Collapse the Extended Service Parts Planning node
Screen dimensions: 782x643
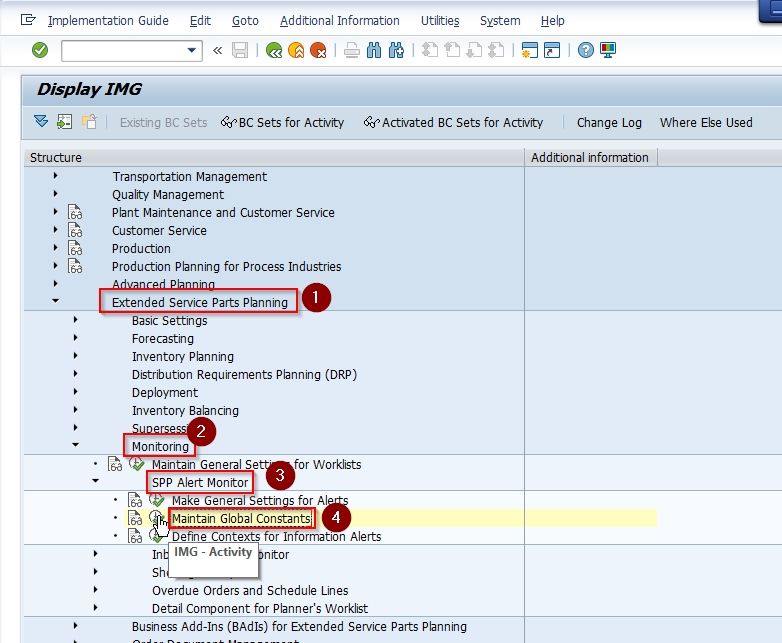[x=55, y=301]
